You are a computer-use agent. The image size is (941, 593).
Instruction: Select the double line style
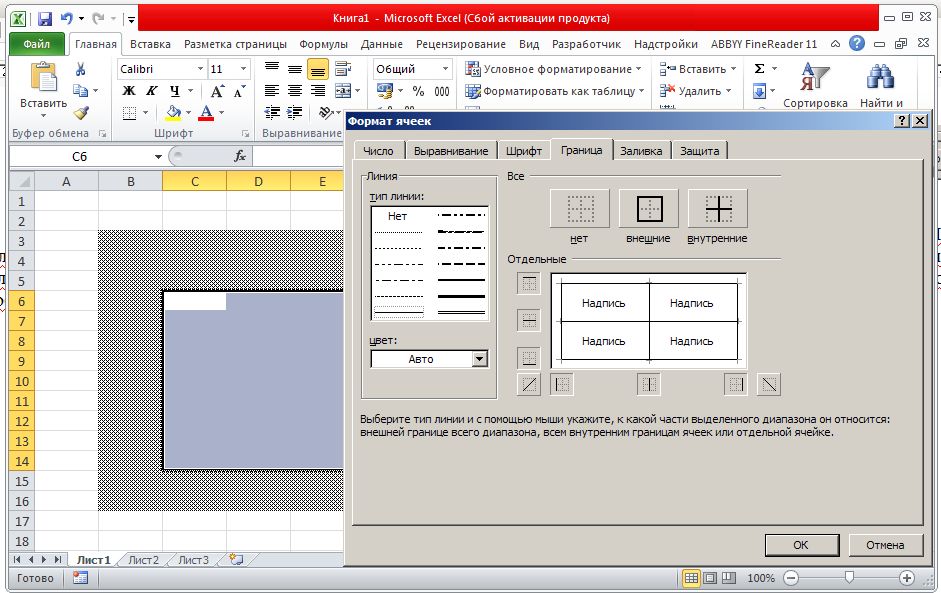coord(461,312)
